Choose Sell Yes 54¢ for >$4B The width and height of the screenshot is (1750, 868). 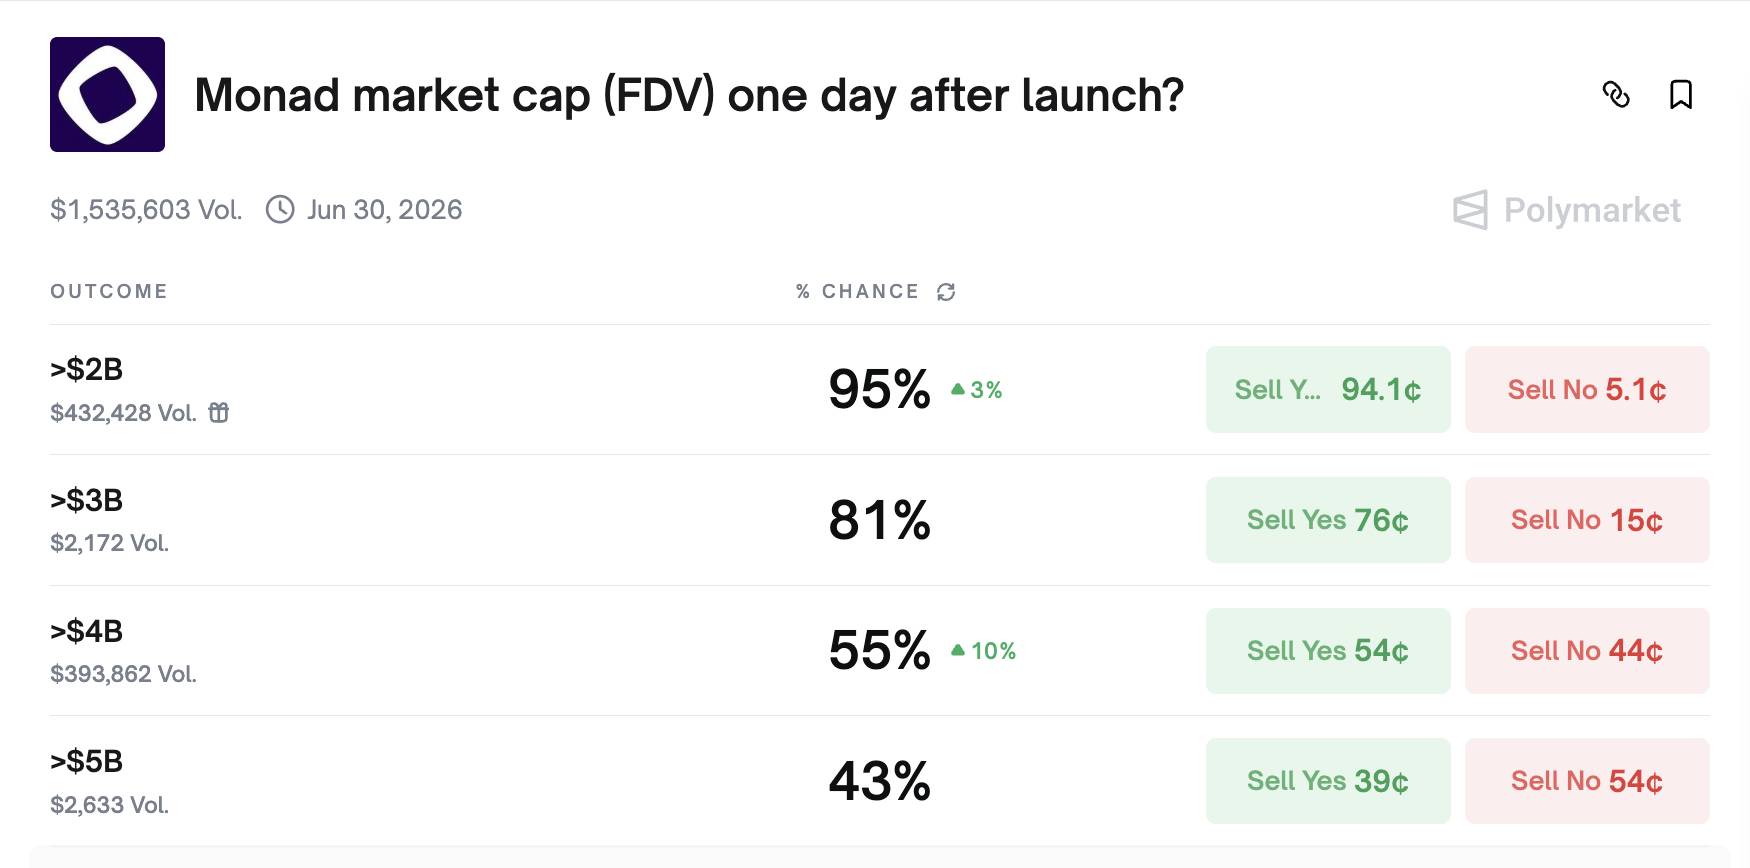click(1327, 651)
